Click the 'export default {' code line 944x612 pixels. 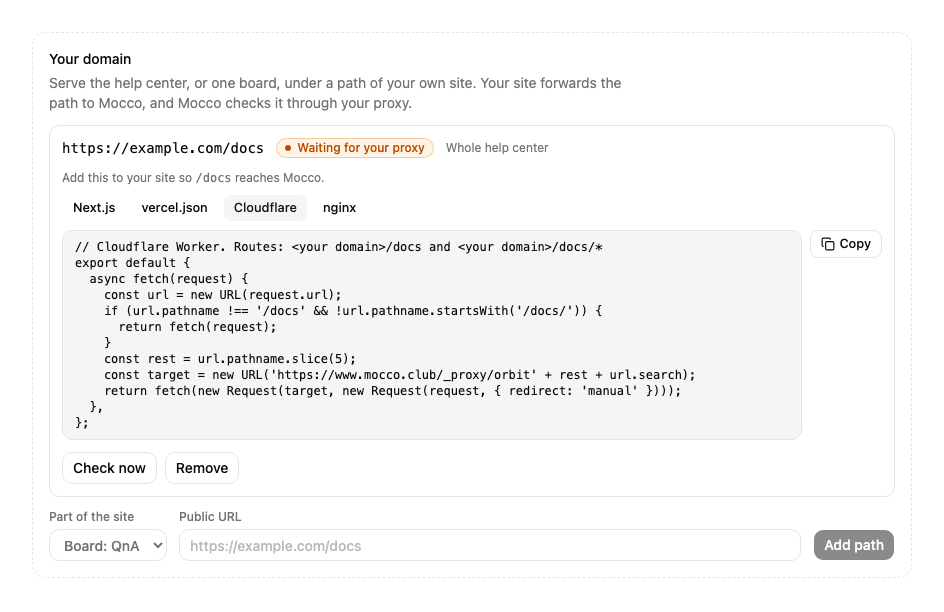tap(132, 263)
